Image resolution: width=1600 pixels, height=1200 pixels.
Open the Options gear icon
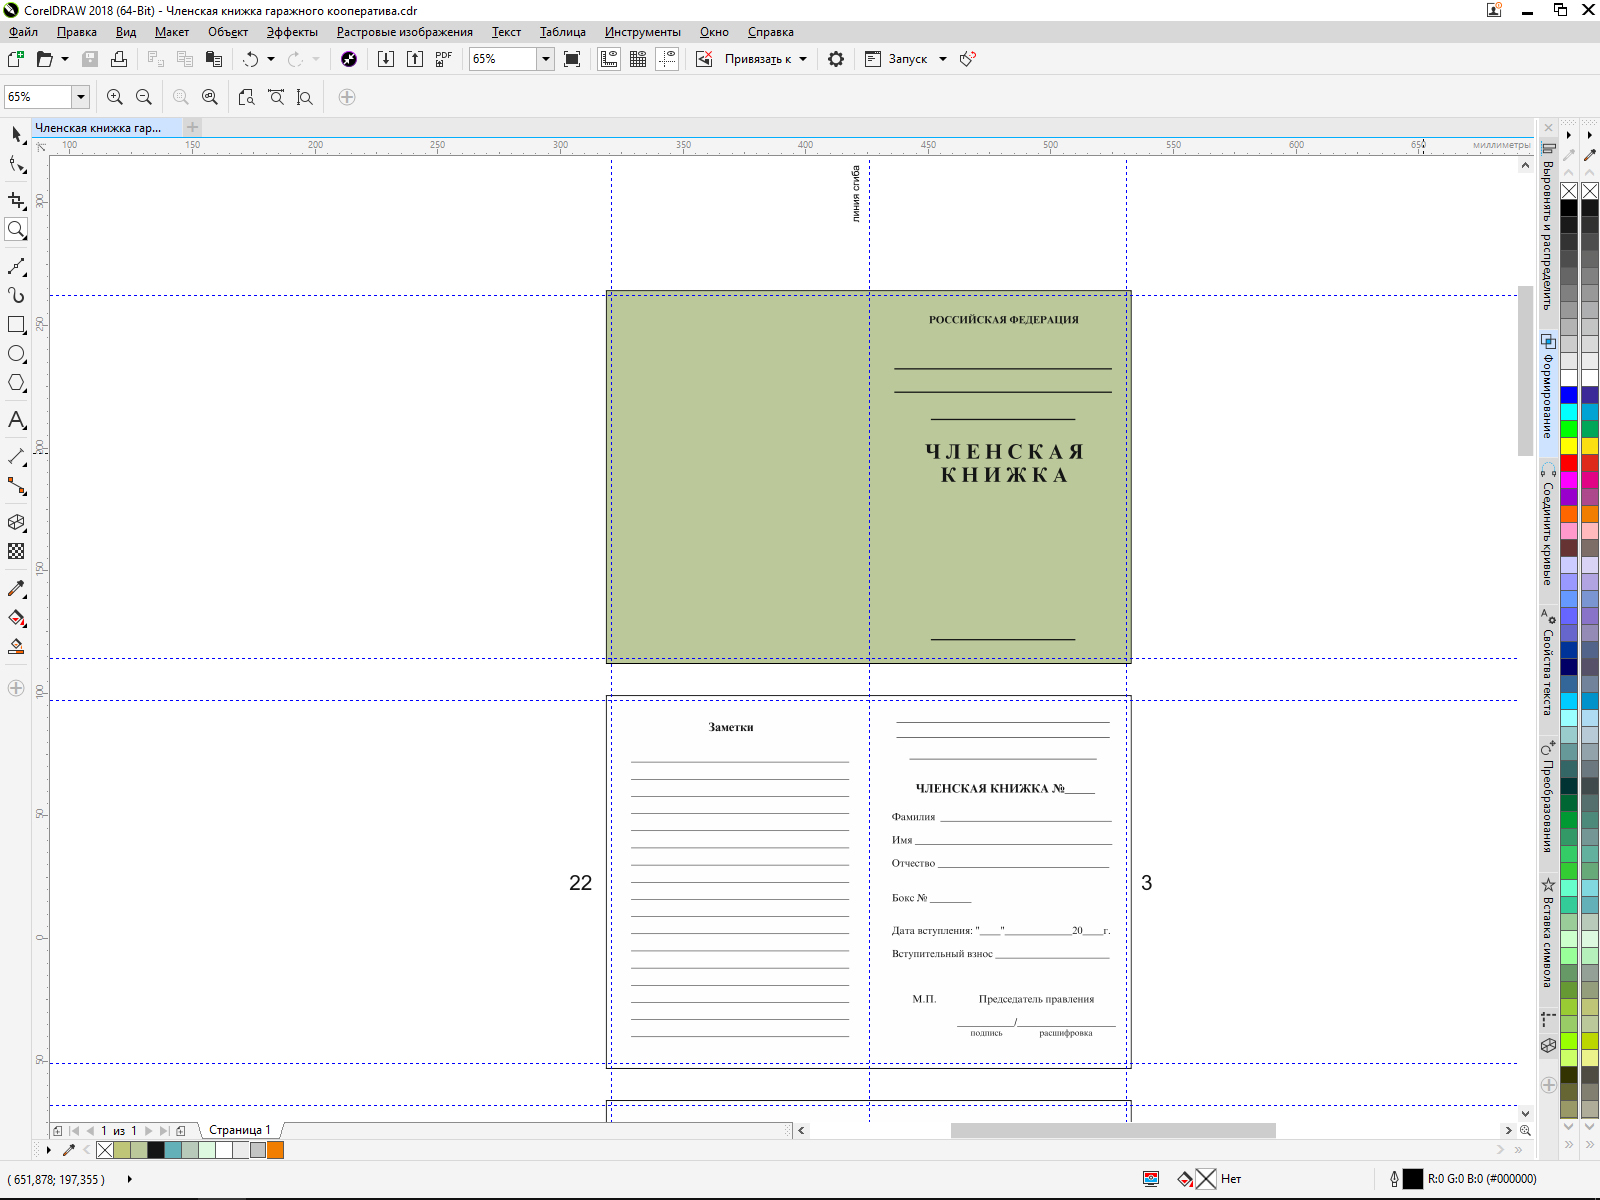point(836,59)
